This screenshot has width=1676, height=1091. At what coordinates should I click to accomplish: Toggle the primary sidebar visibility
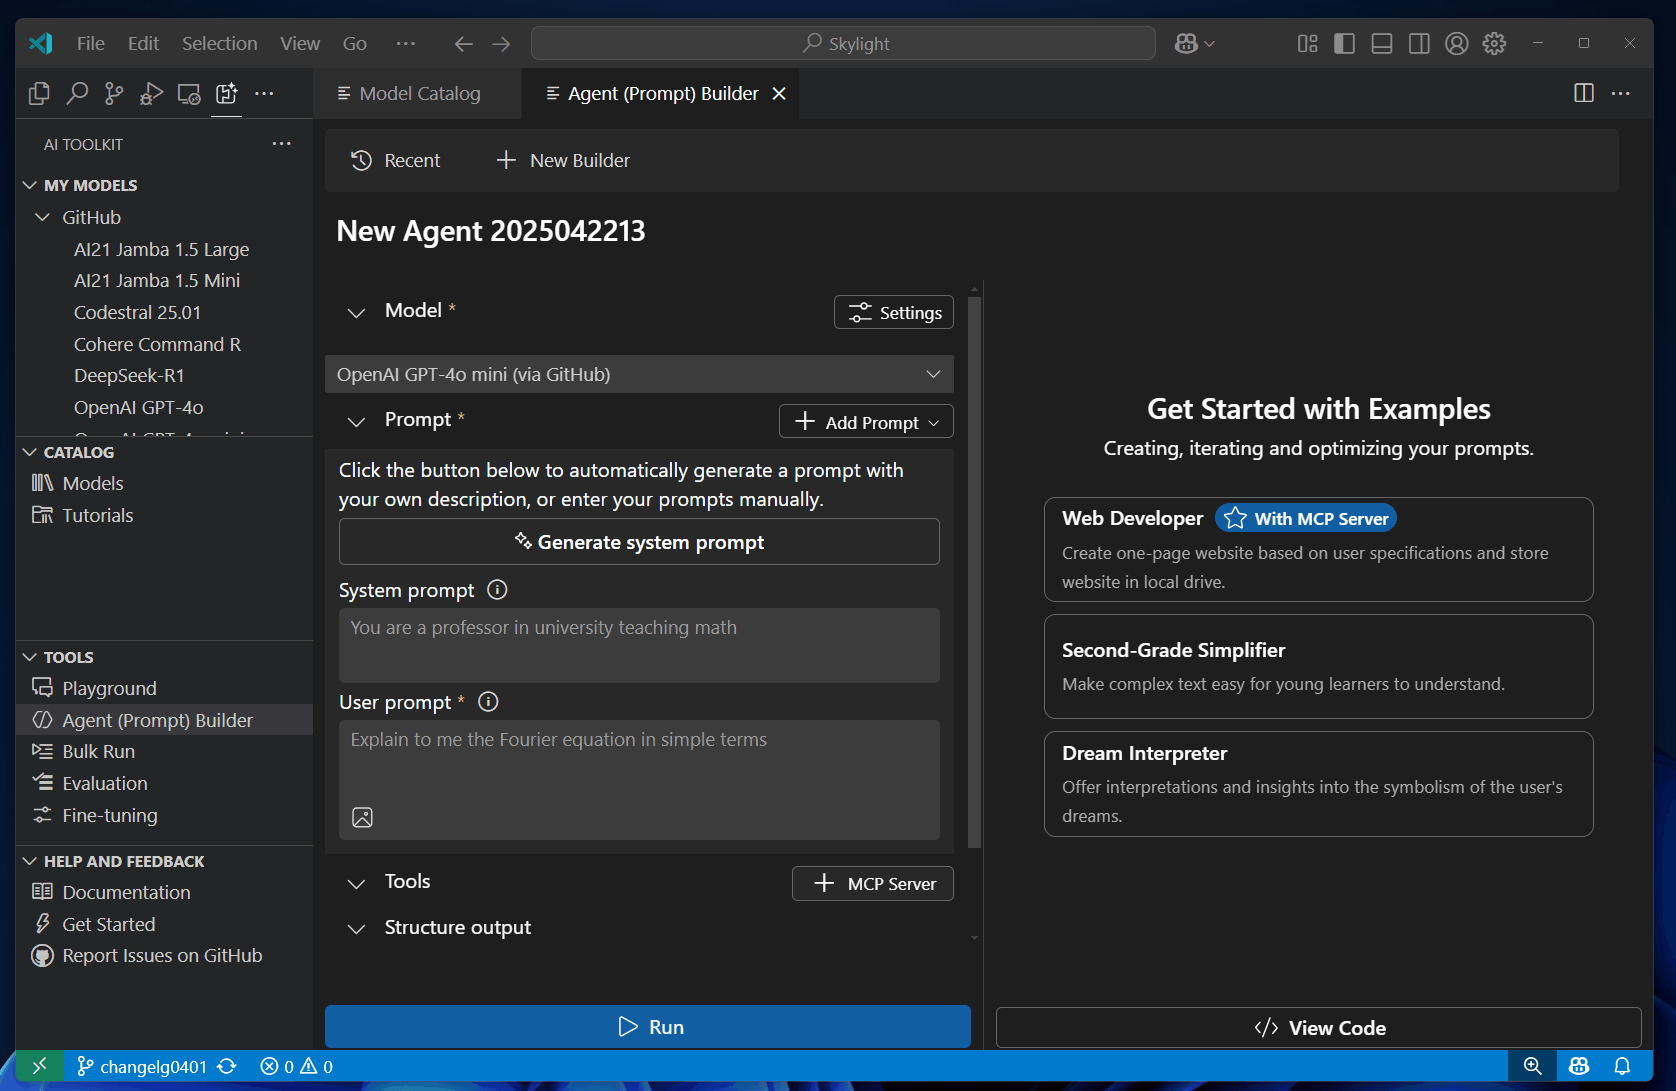[1344, 43]
